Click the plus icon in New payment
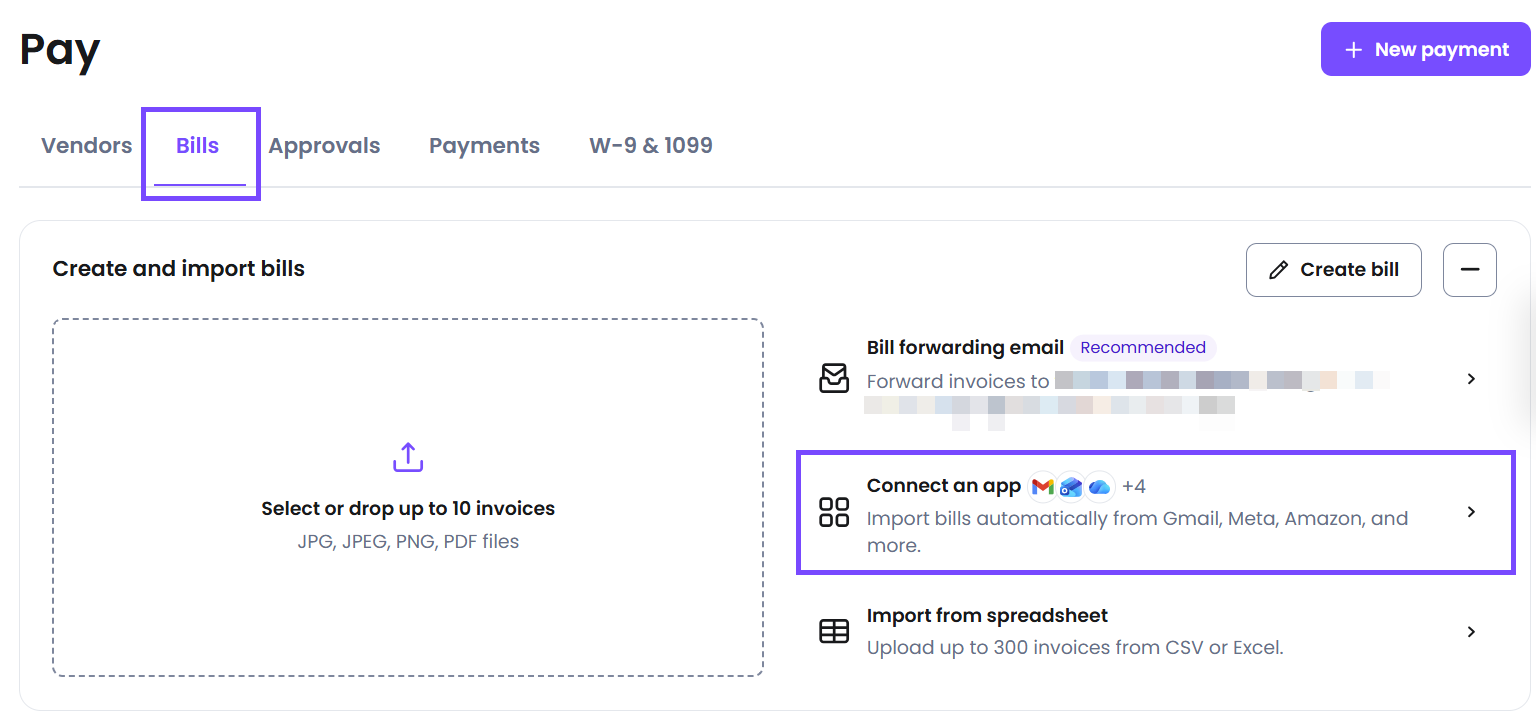Screen dimensions: 1536x728 click(1353, 50)
